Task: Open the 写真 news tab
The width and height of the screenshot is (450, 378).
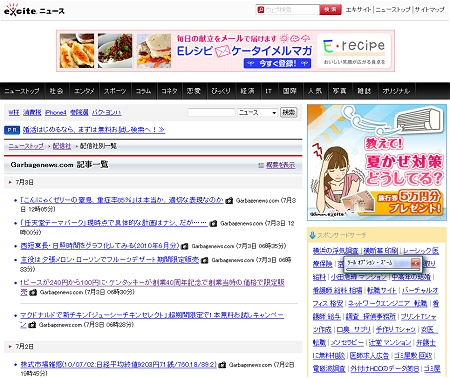Action: pyautogui.click(x=340, y=91)
